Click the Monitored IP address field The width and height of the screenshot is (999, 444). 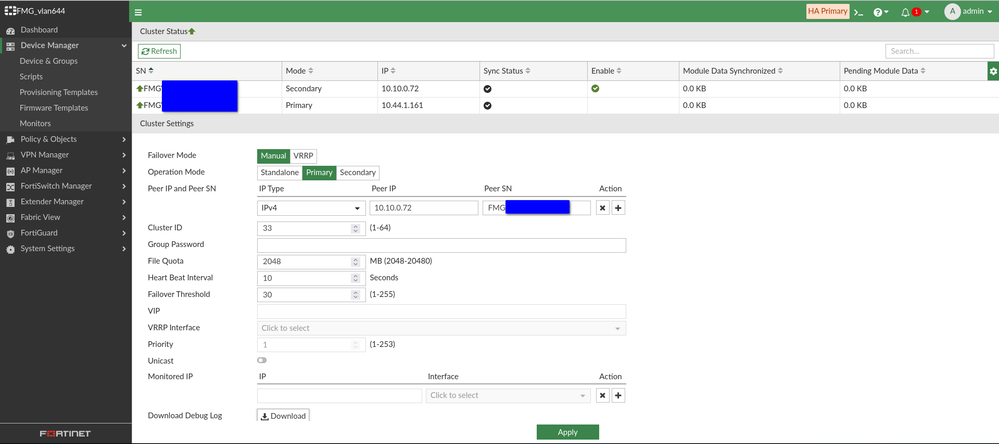click(340, 396)
